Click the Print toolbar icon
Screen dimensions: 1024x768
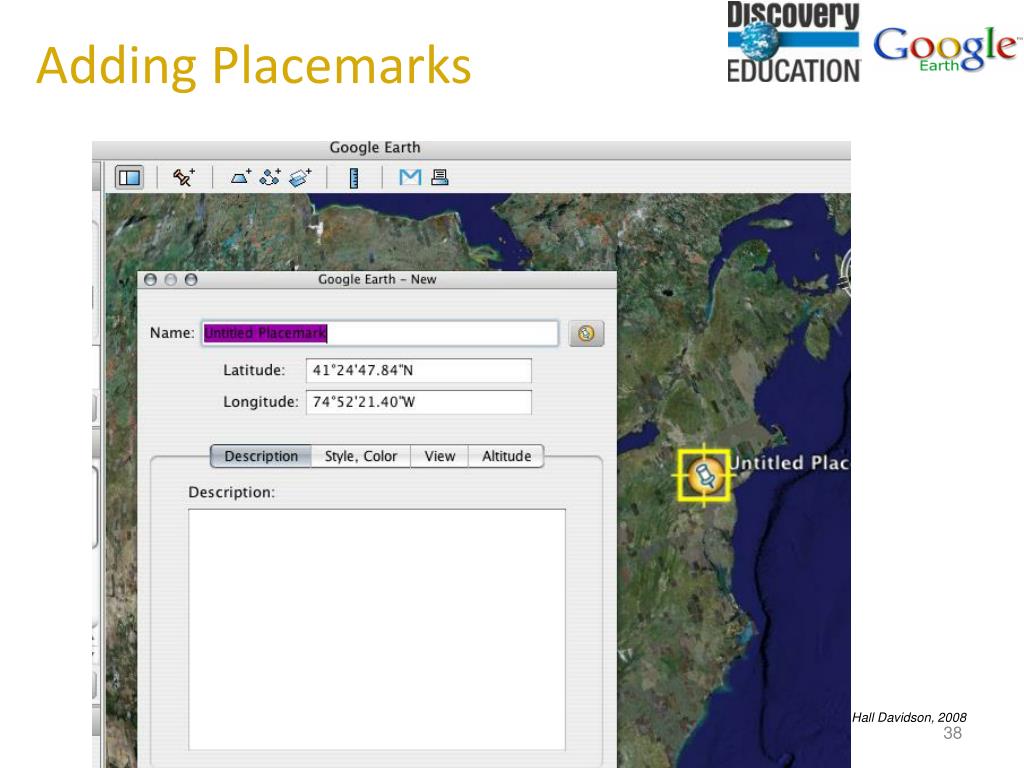coord(440,177)
